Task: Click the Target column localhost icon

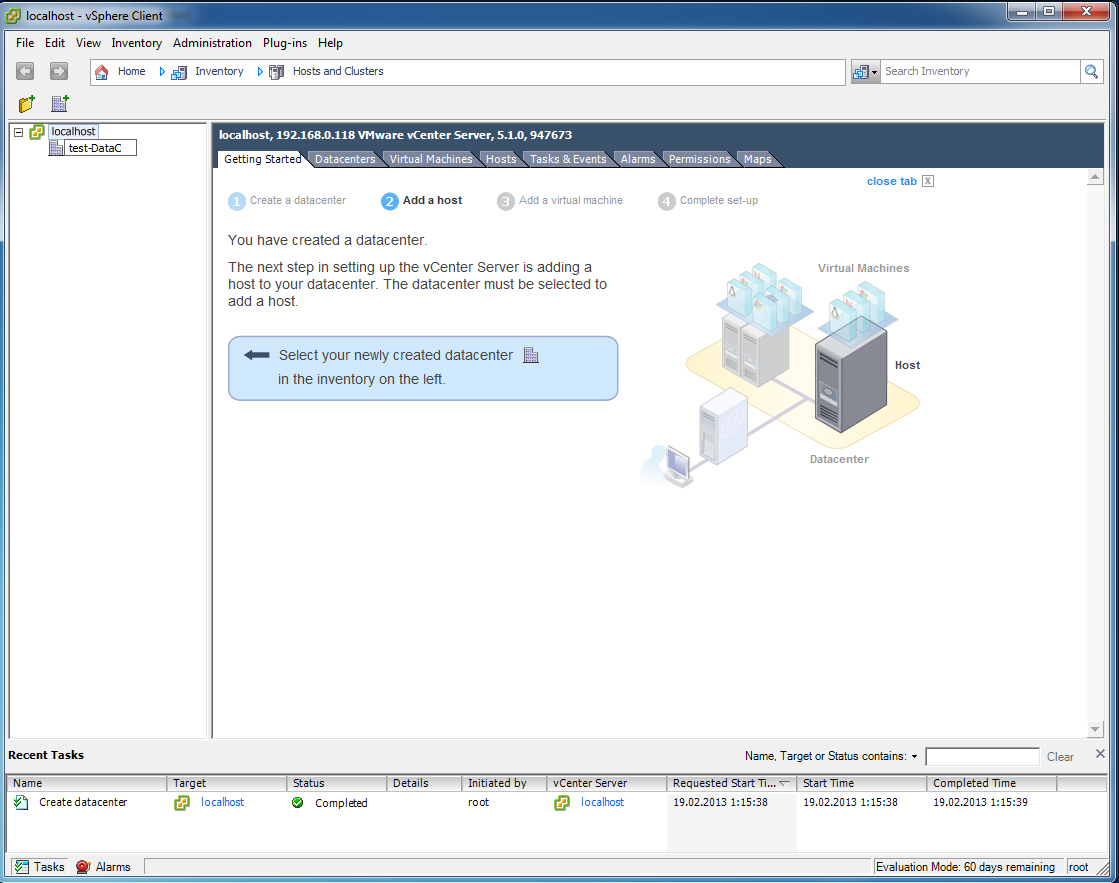Action: tap(182, 802)
